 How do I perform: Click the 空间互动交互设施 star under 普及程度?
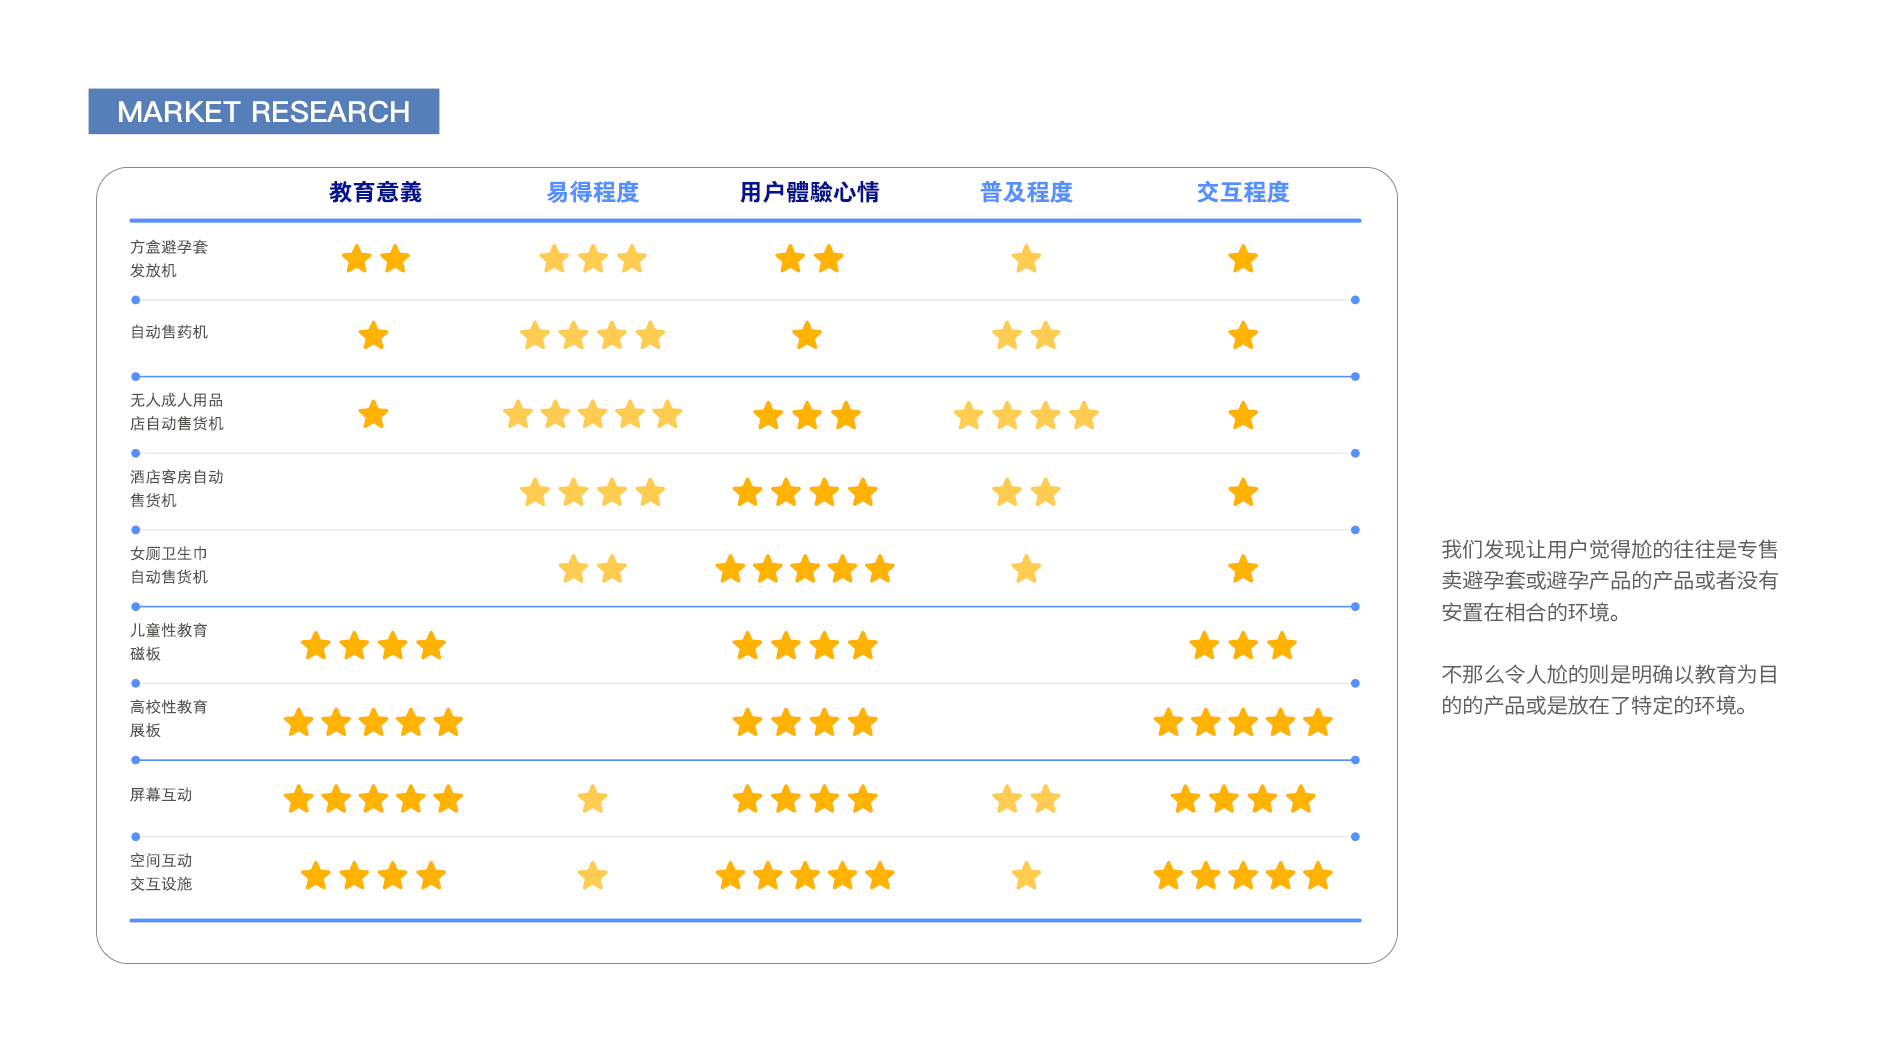1026,876
